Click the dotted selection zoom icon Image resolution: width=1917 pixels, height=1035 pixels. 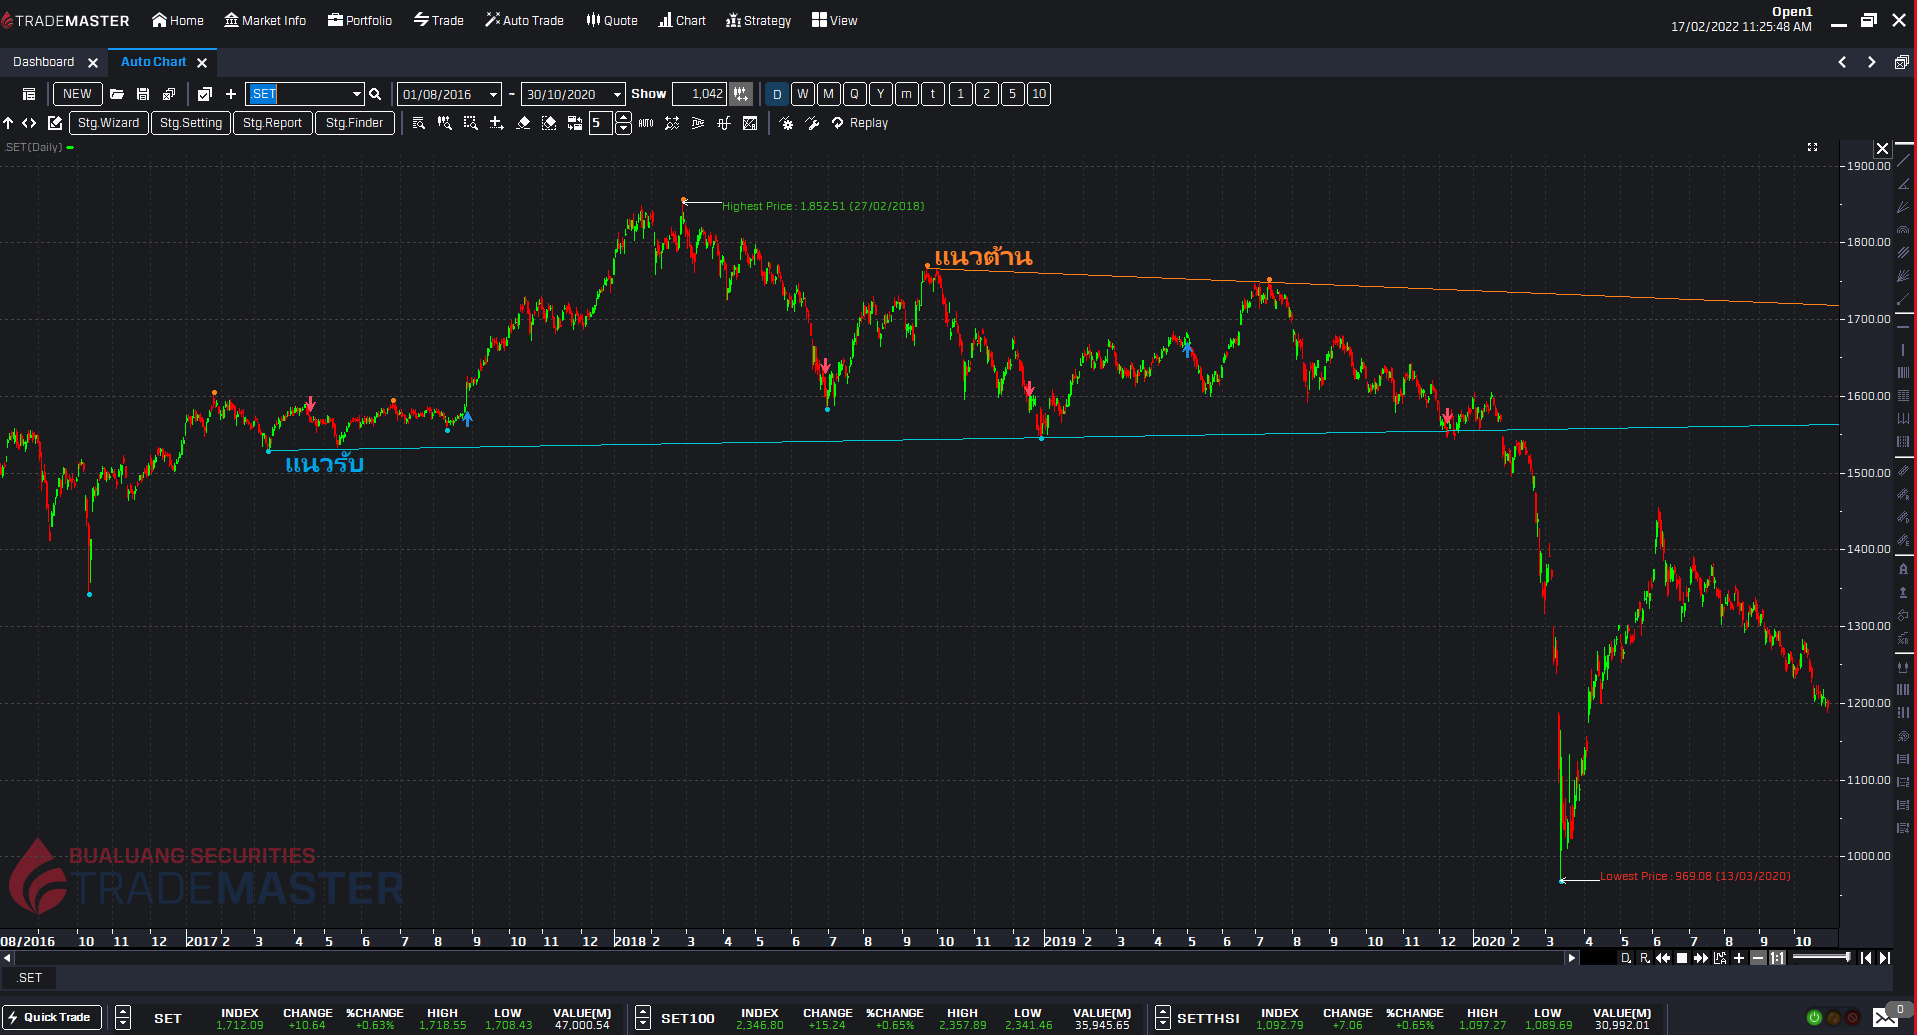point(471,123)
